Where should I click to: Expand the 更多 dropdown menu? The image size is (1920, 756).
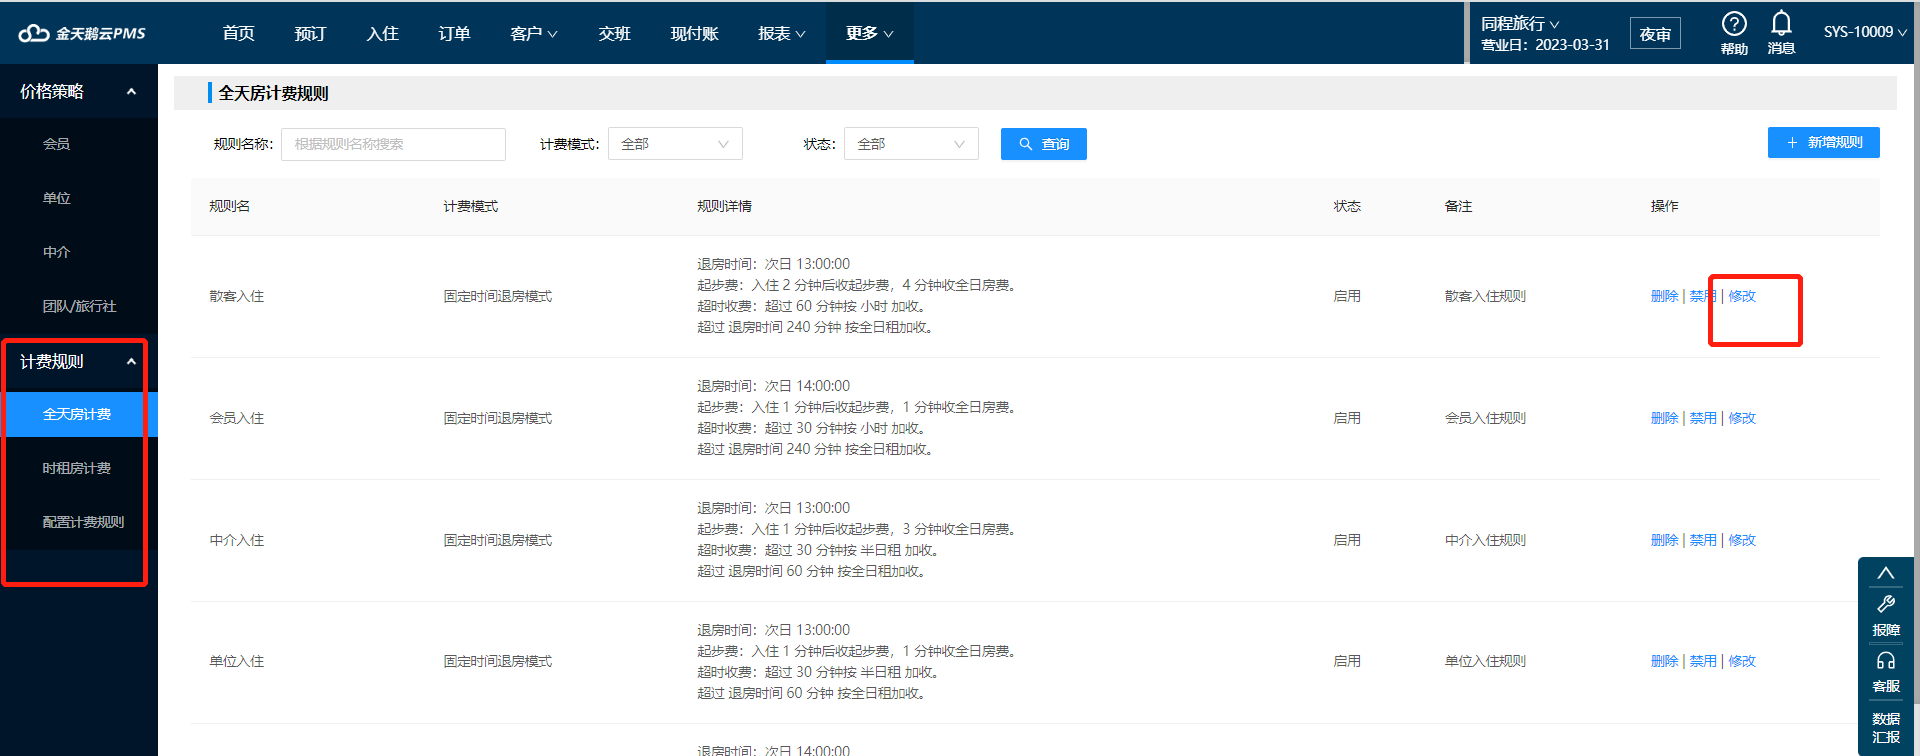[870, 33]
